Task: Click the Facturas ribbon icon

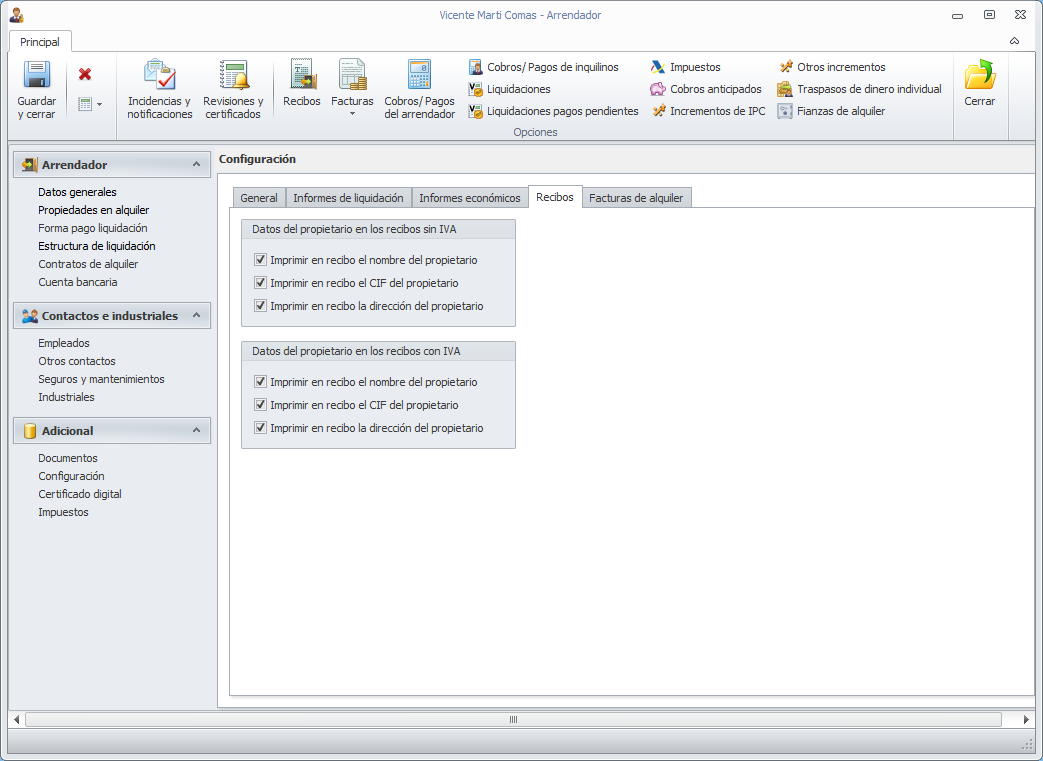Action: 352,75
